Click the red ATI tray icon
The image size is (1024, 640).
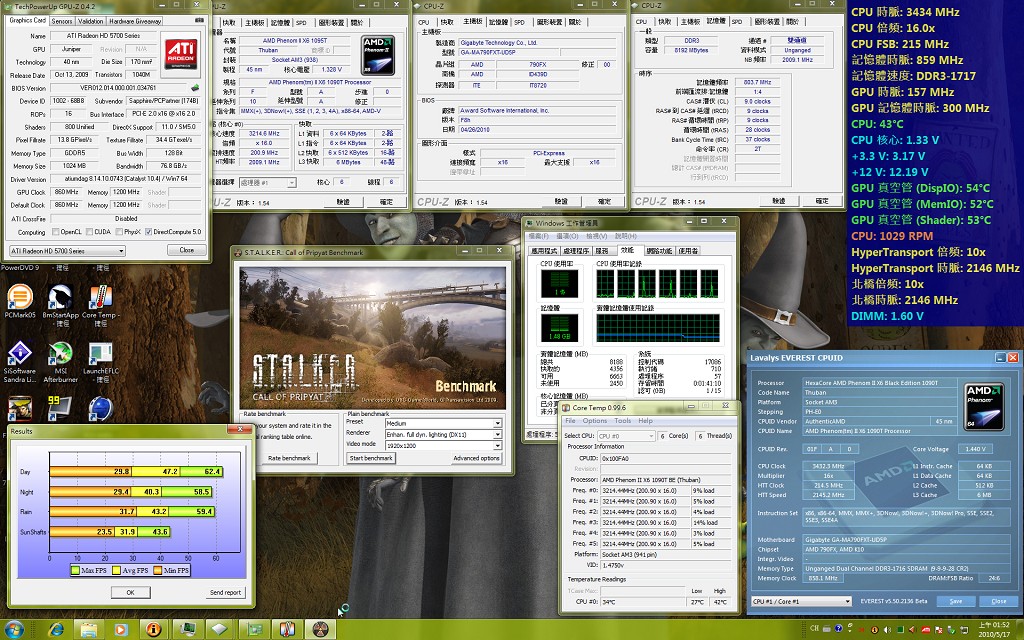[925, 630]
